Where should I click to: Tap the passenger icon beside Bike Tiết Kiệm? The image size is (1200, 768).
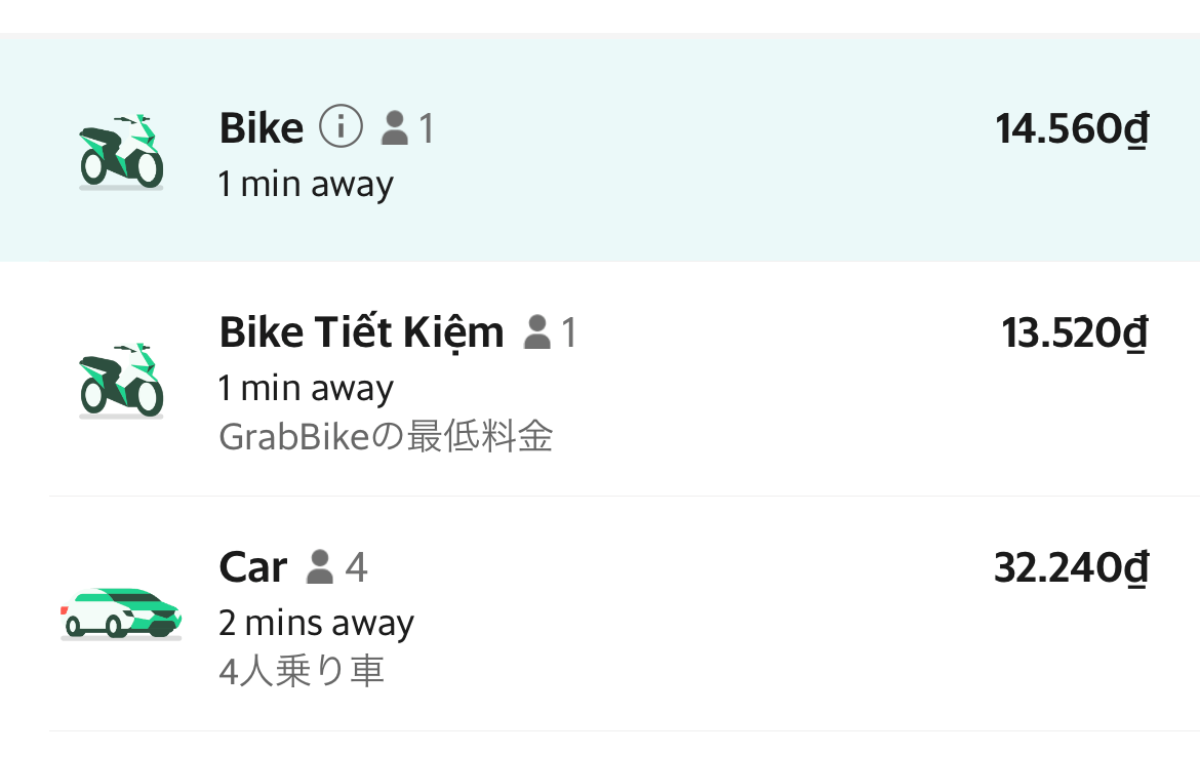click(538, 332)
